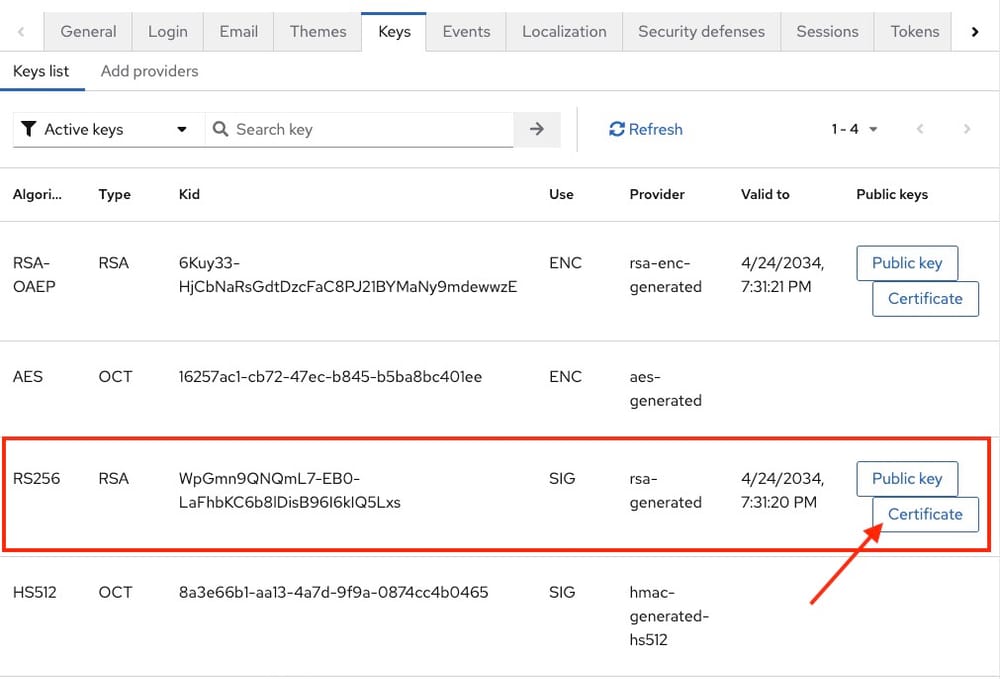The image size is (1000, 679).
Task: Click the Public keys column header
Action: coord(892,194)
